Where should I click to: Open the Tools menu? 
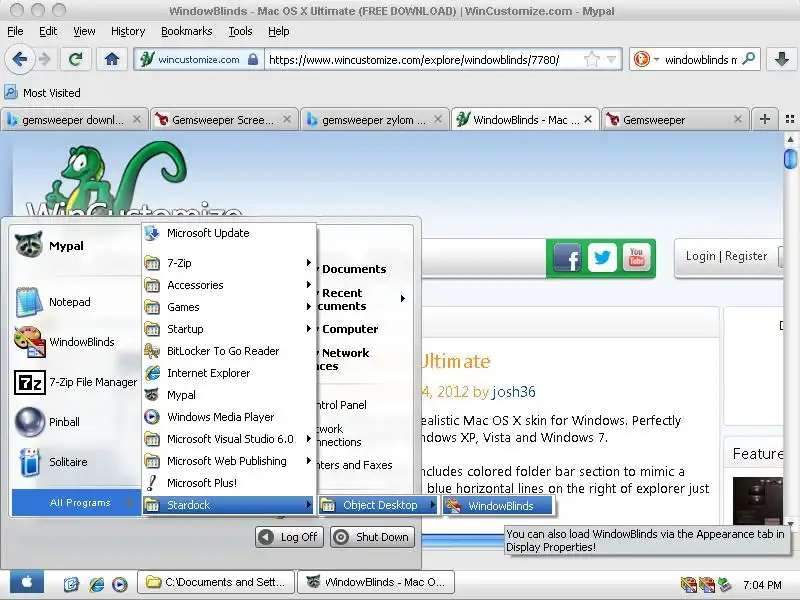[x=240, y=31]
